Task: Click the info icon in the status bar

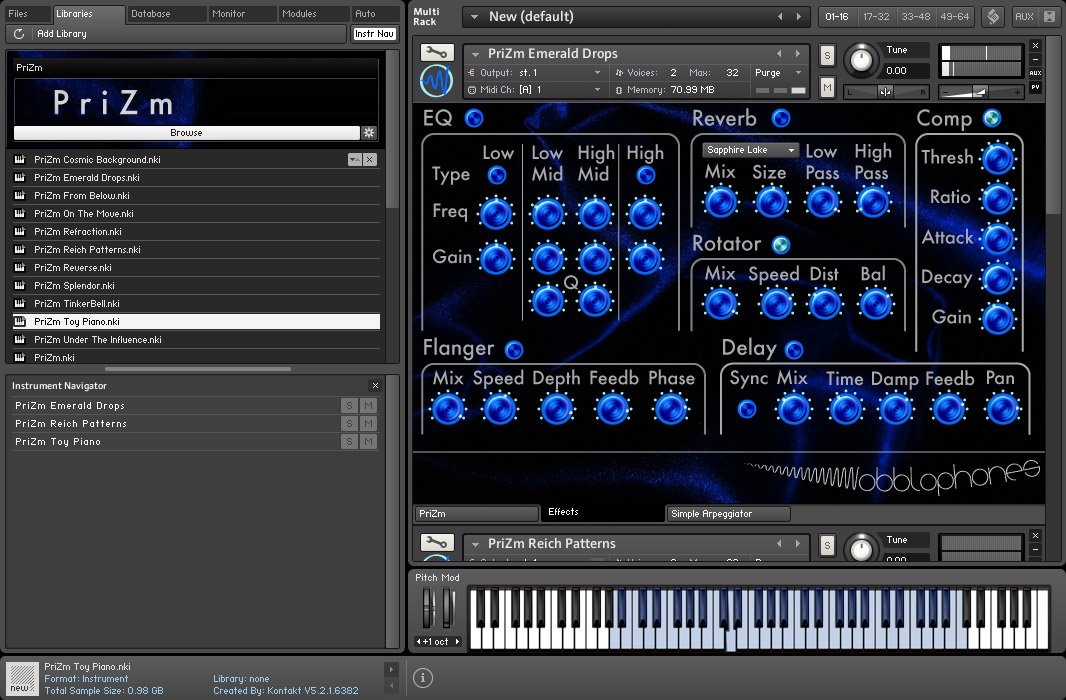Action: [x=423, y=678]
